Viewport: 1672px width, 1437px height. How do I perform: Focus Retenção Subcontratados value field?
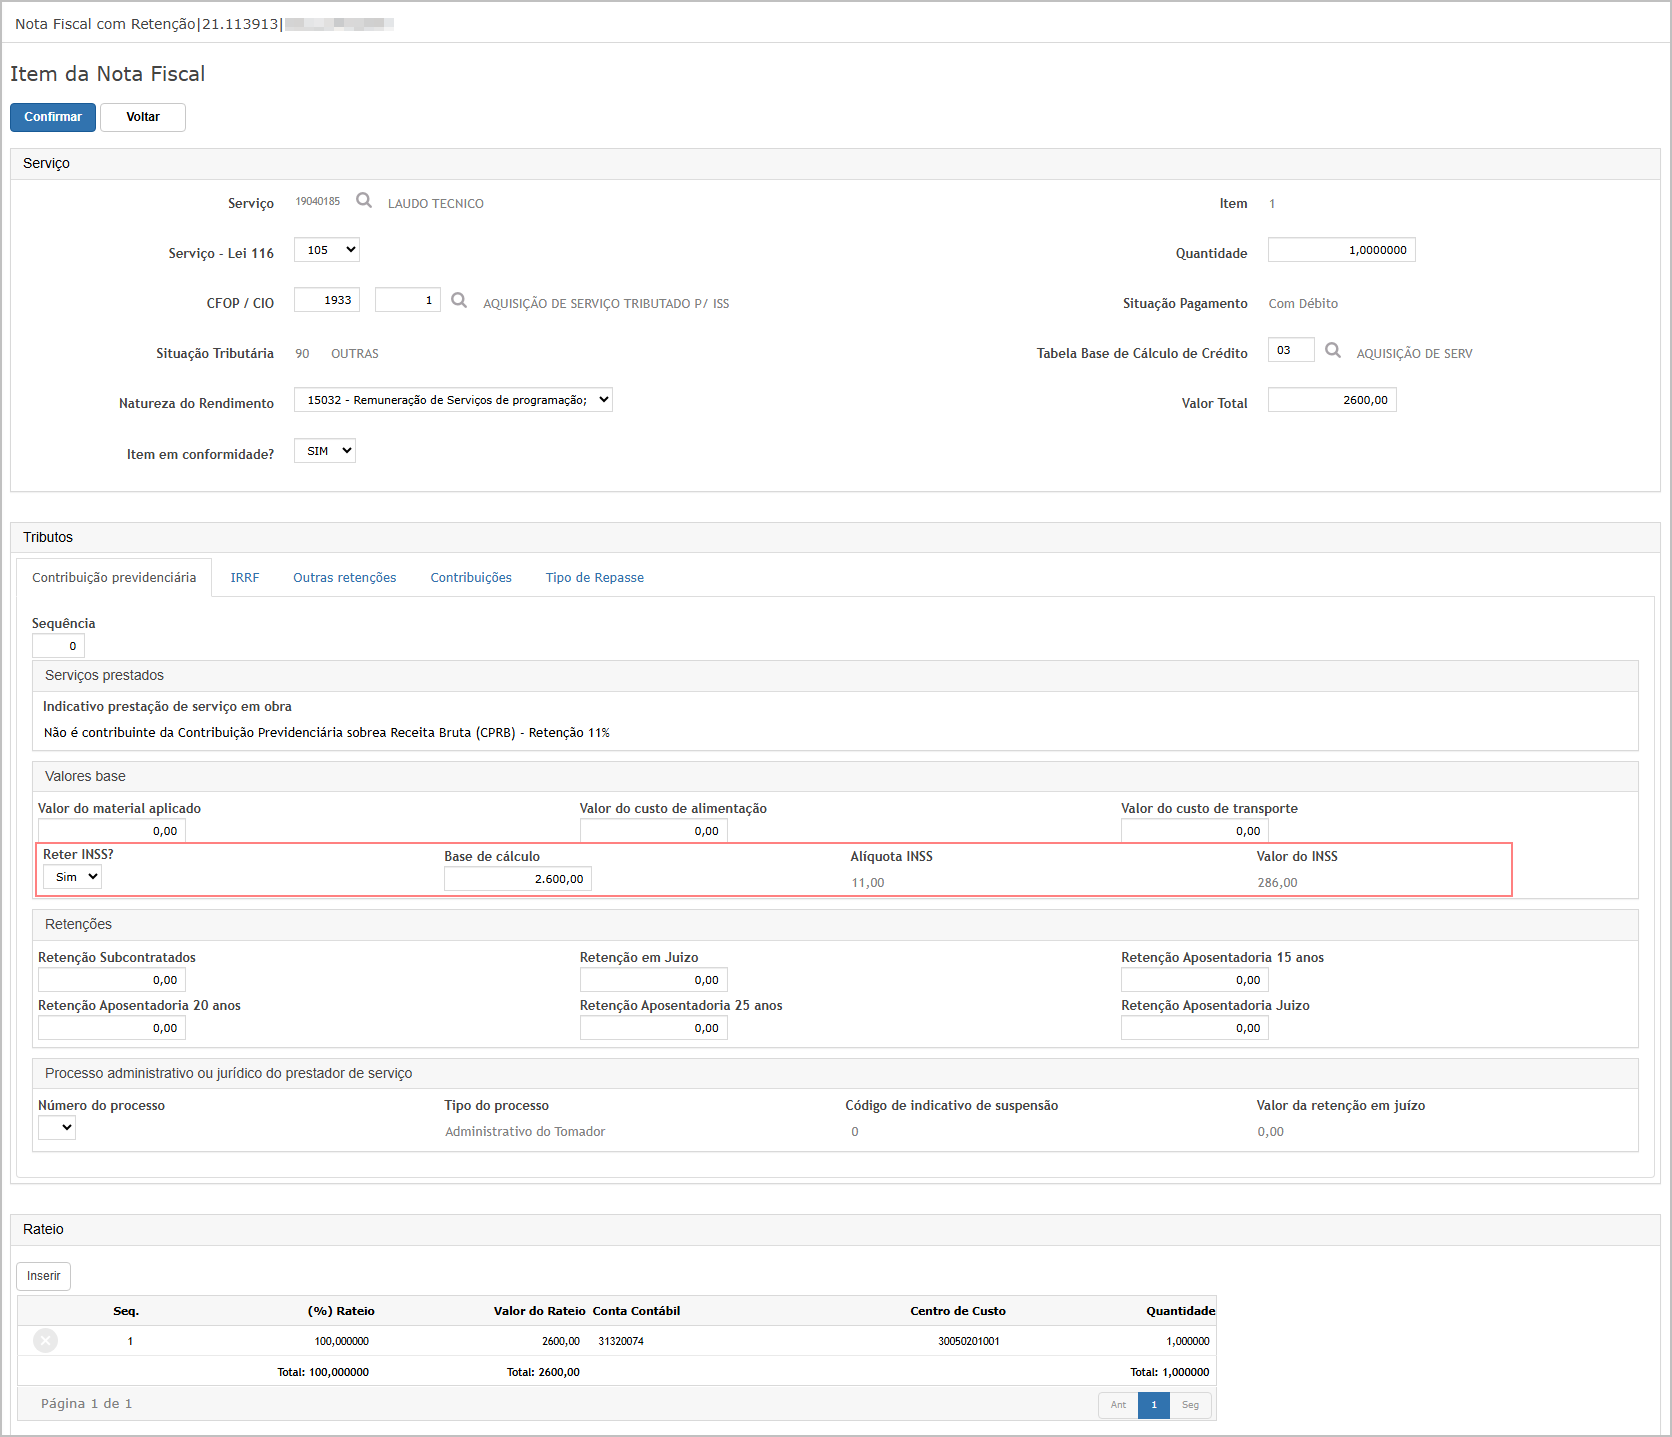[x=112, y=980]
